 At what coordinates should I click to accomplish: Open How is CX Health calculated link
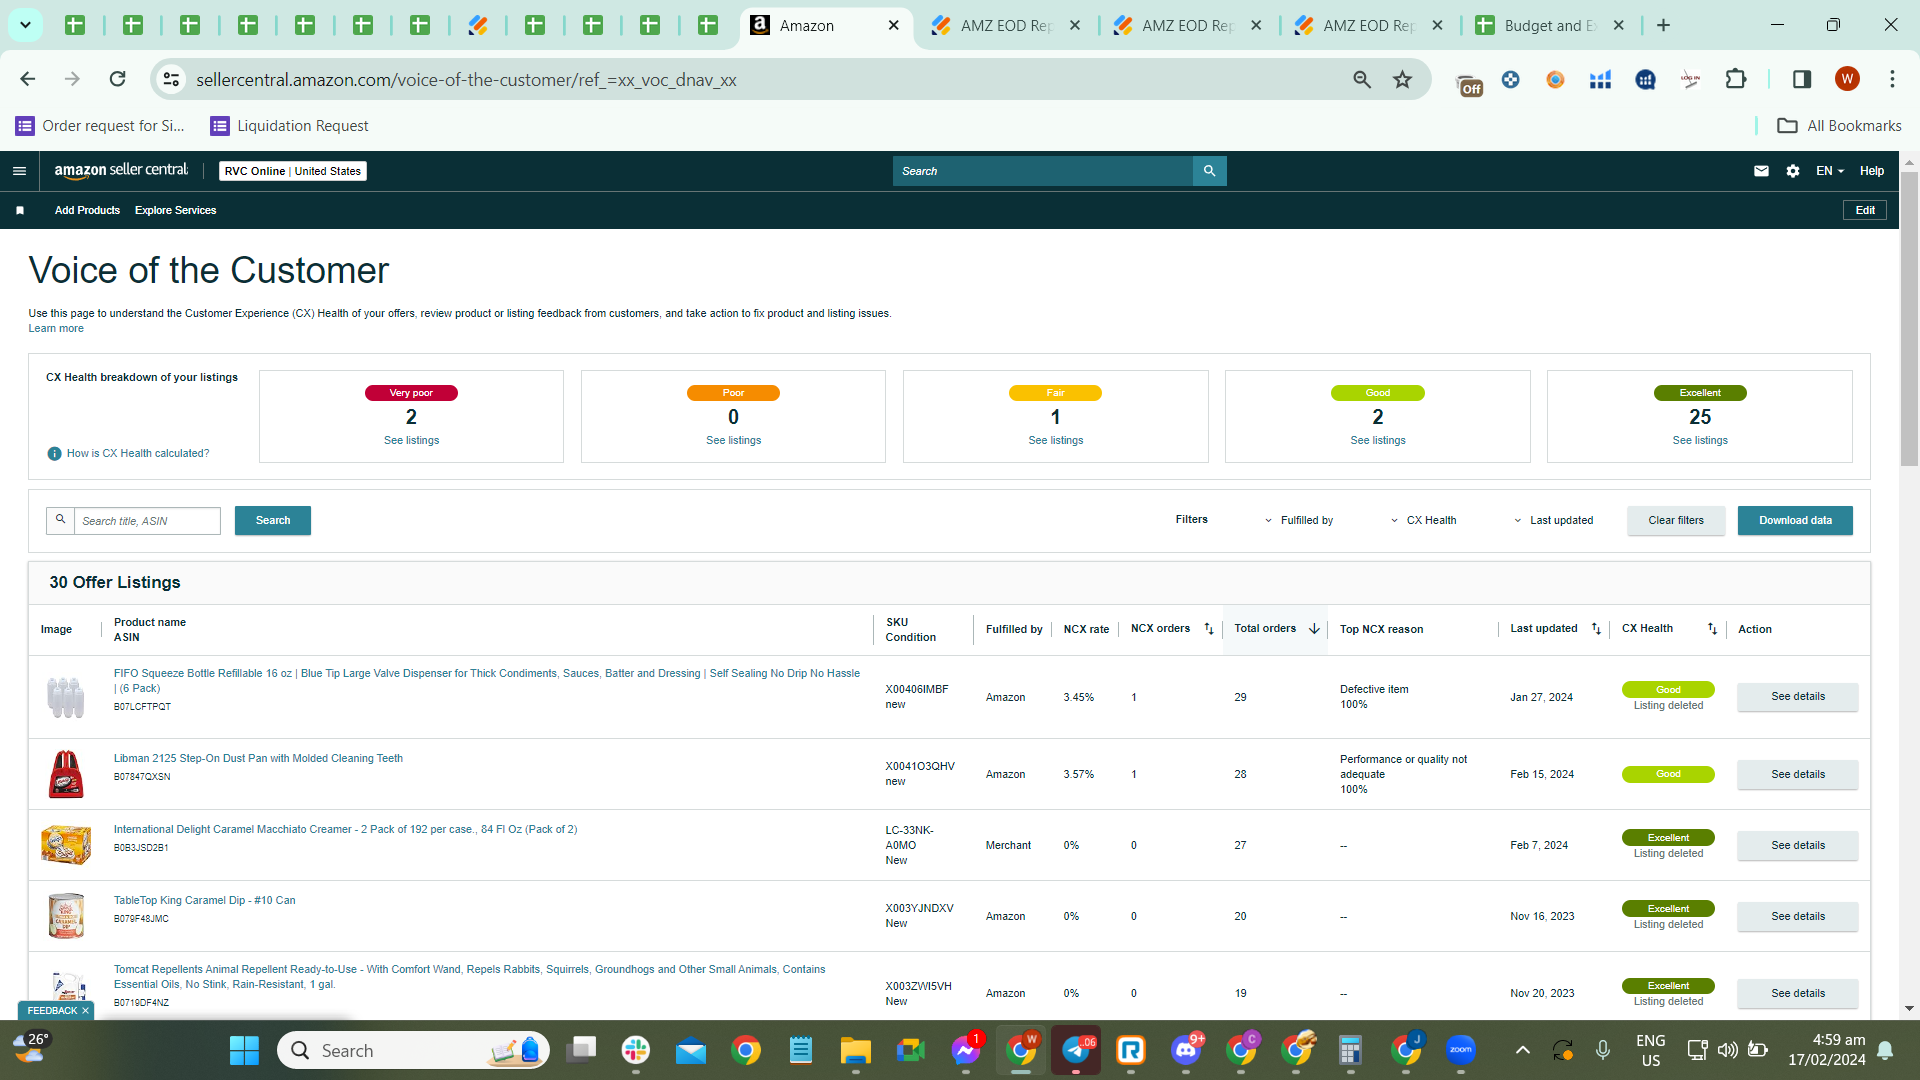pyautogui.click(x=138, y=454)
